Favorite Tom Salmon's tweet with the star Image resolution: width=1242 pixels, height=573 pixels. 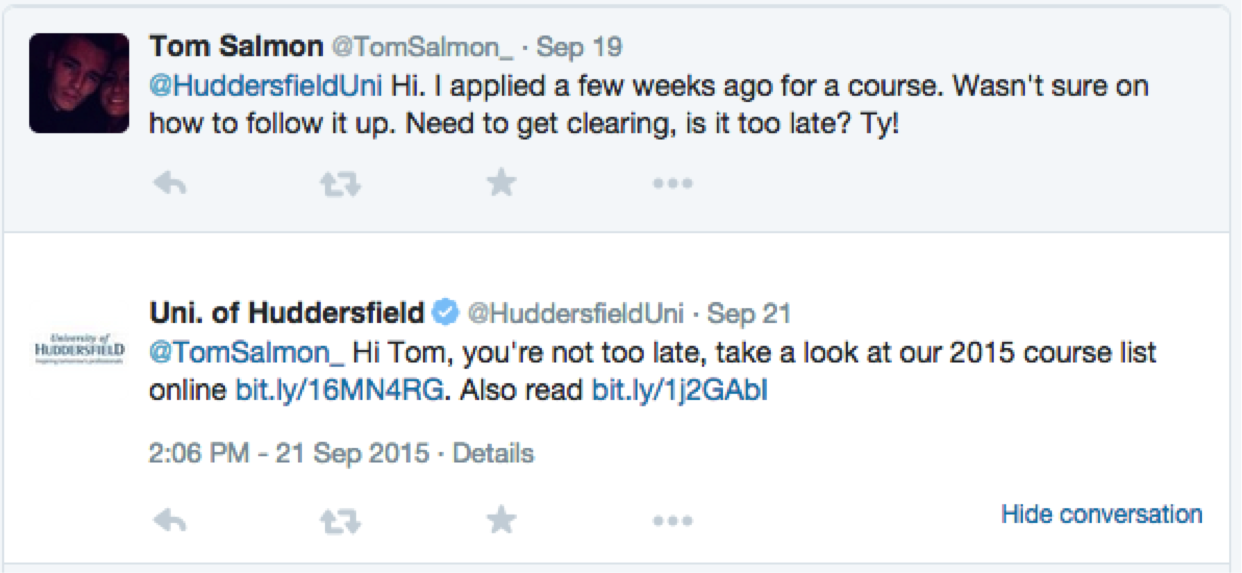tap(501, 182)
